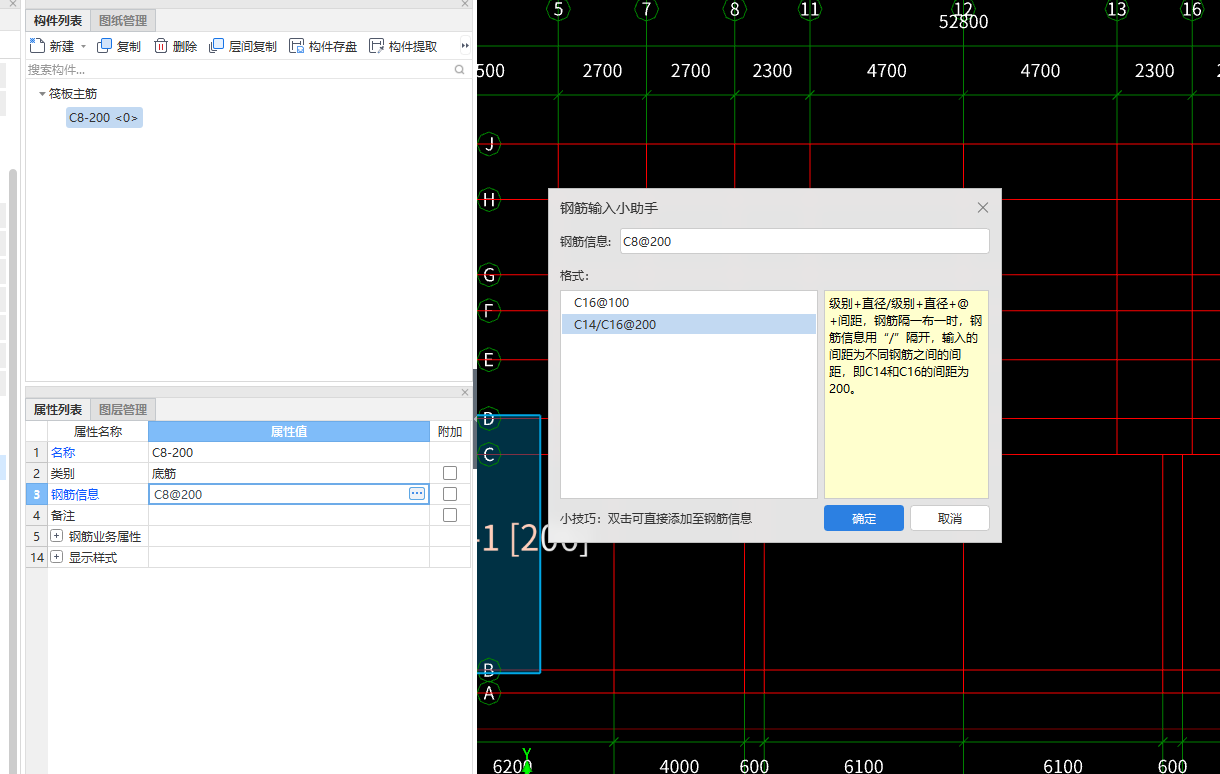Click axis bubble G in the drawing
The height and width of the screenshot is (774, 1220).
[489, 275]
